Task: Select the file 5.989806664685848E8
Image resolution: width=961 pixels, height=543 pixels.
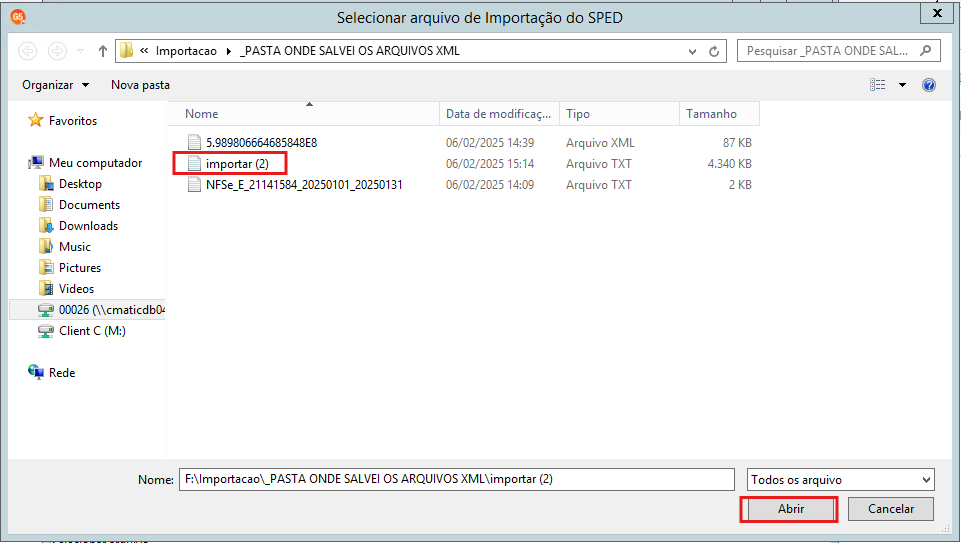Action: [261, 143]
